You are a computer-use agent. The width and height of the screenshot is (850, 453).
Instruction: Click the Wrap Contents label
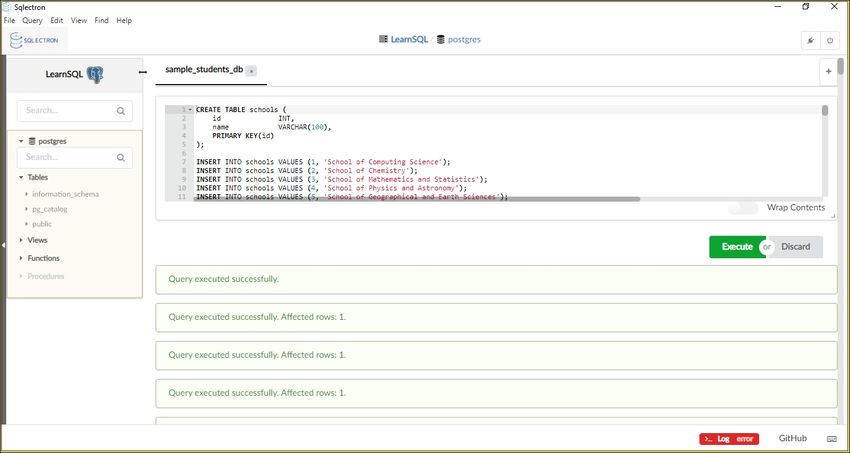tap(796, 208)
